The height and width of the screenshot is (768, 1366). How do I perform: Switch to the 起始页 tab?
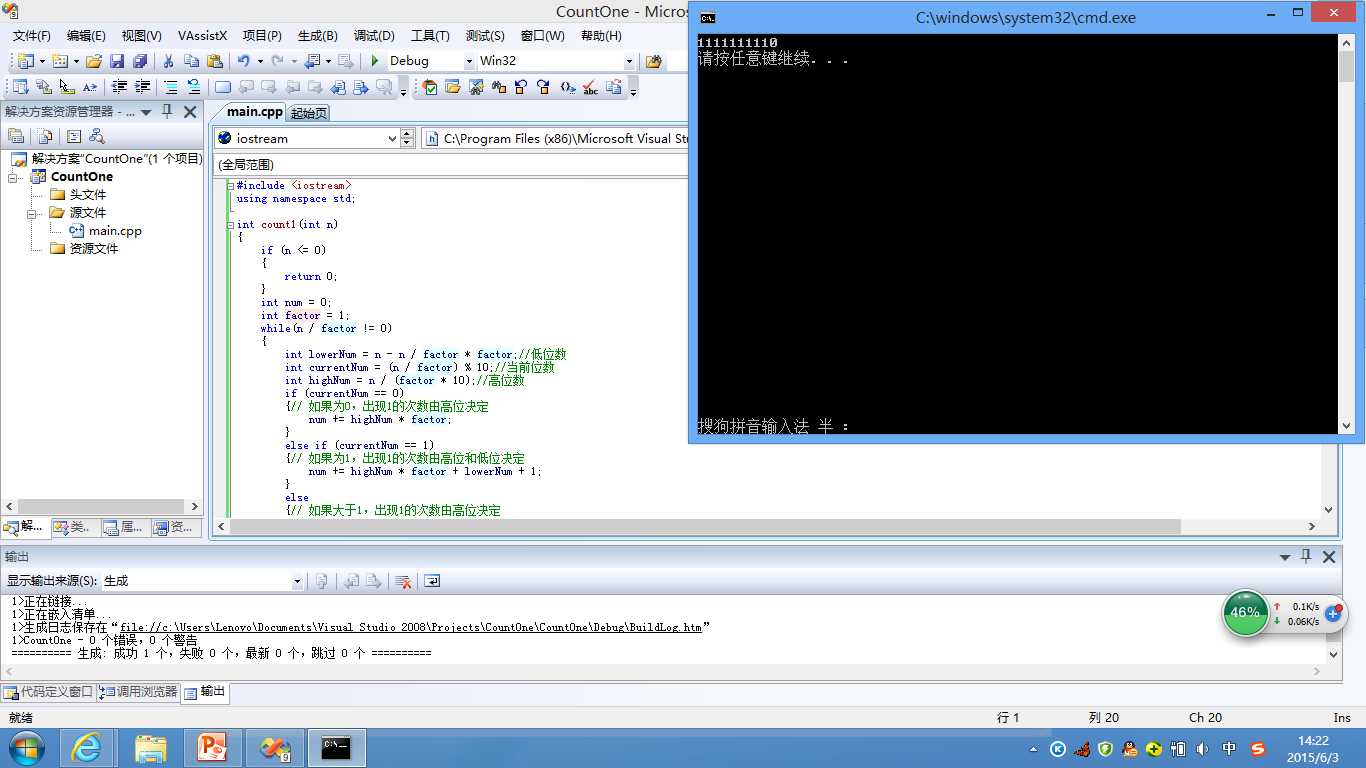coord(309,113)
